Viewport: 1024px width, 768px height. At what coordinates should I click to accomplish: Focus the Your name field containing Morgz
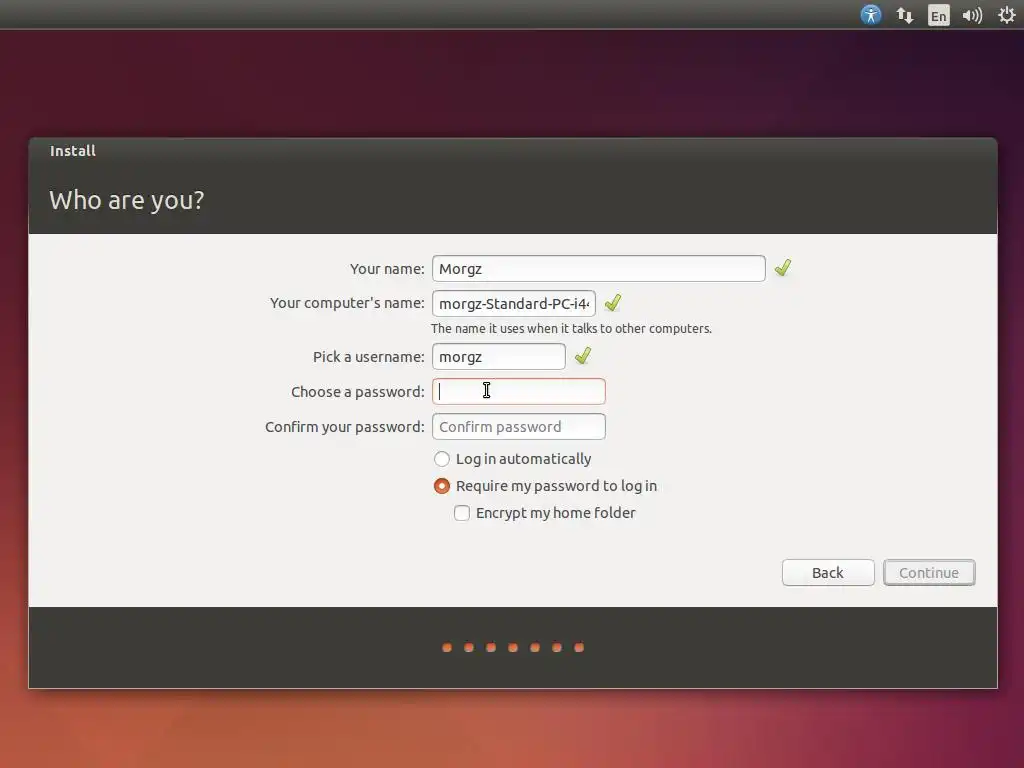pyautogui.click(x=598, y=268)
